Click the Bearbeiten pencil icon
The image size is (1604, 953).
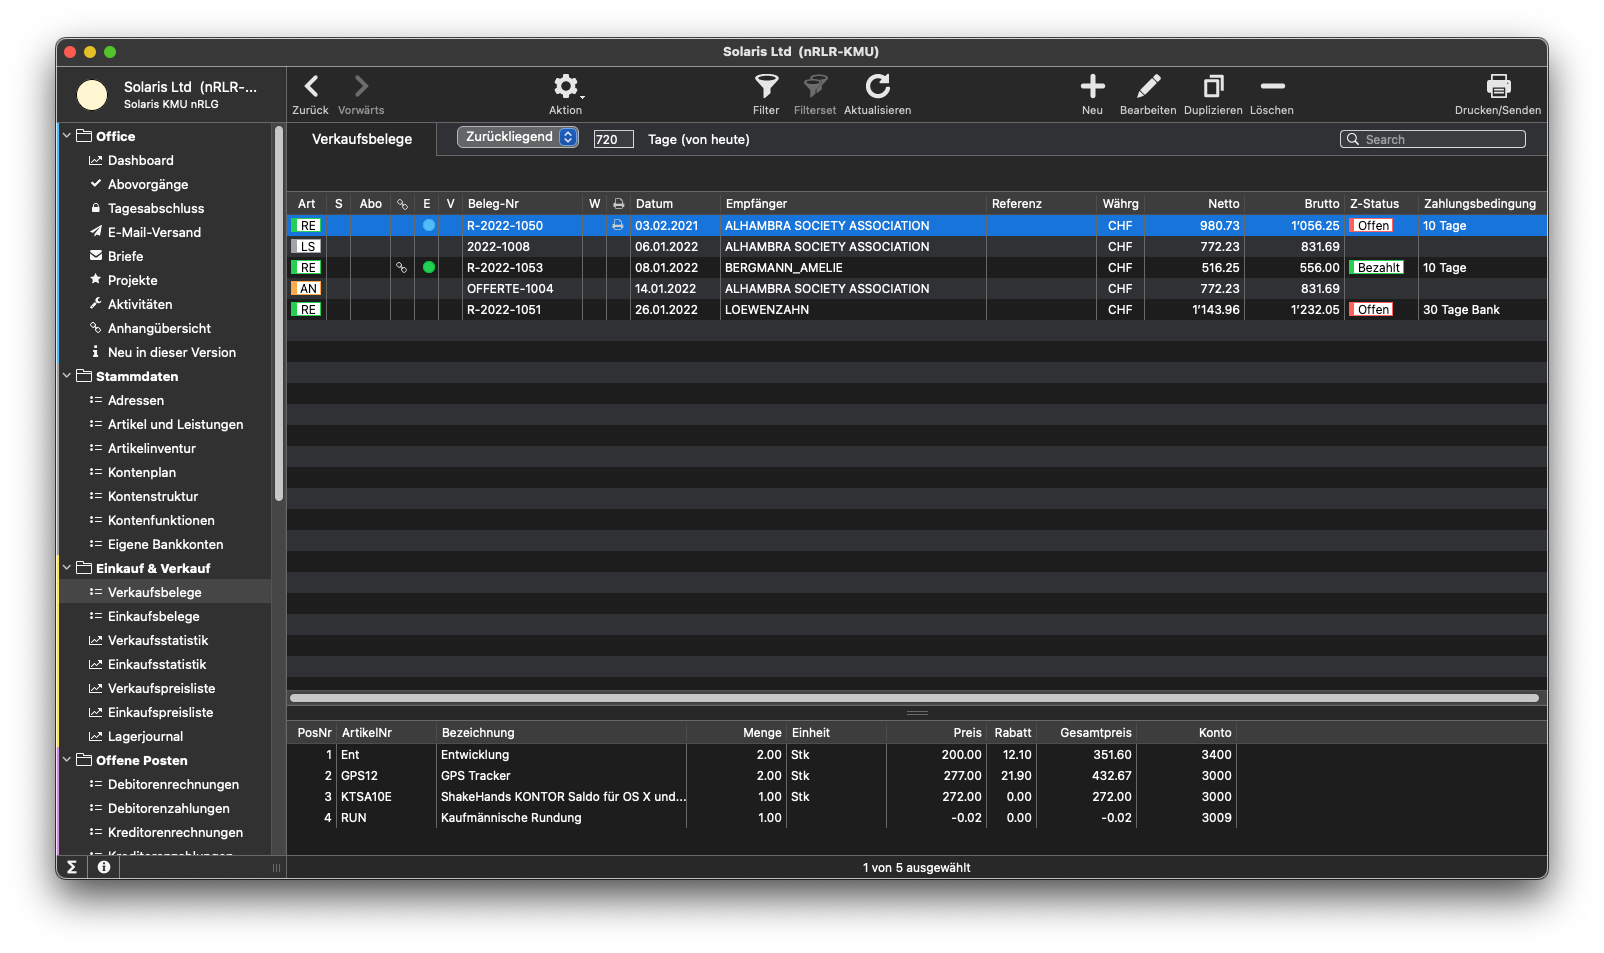[x=1148, y=87]
